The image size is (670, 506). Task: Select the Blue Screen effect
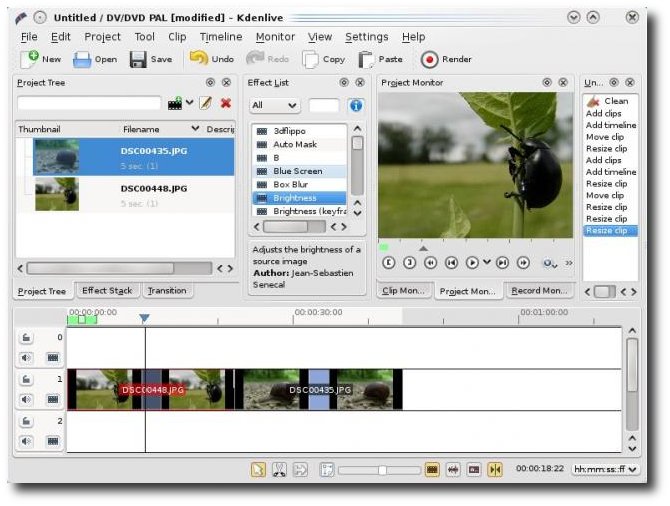[x=300, y=171]
